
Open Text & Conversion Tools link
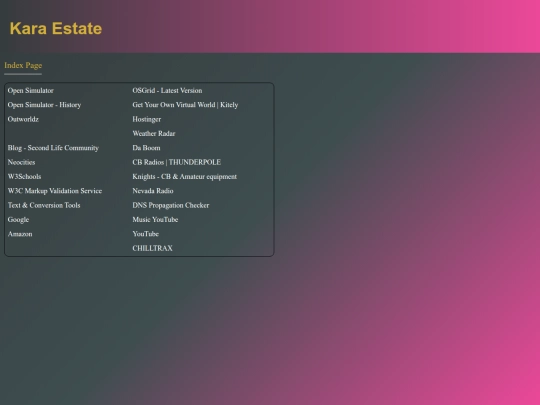pyautogui.click(x=44, y=205)
